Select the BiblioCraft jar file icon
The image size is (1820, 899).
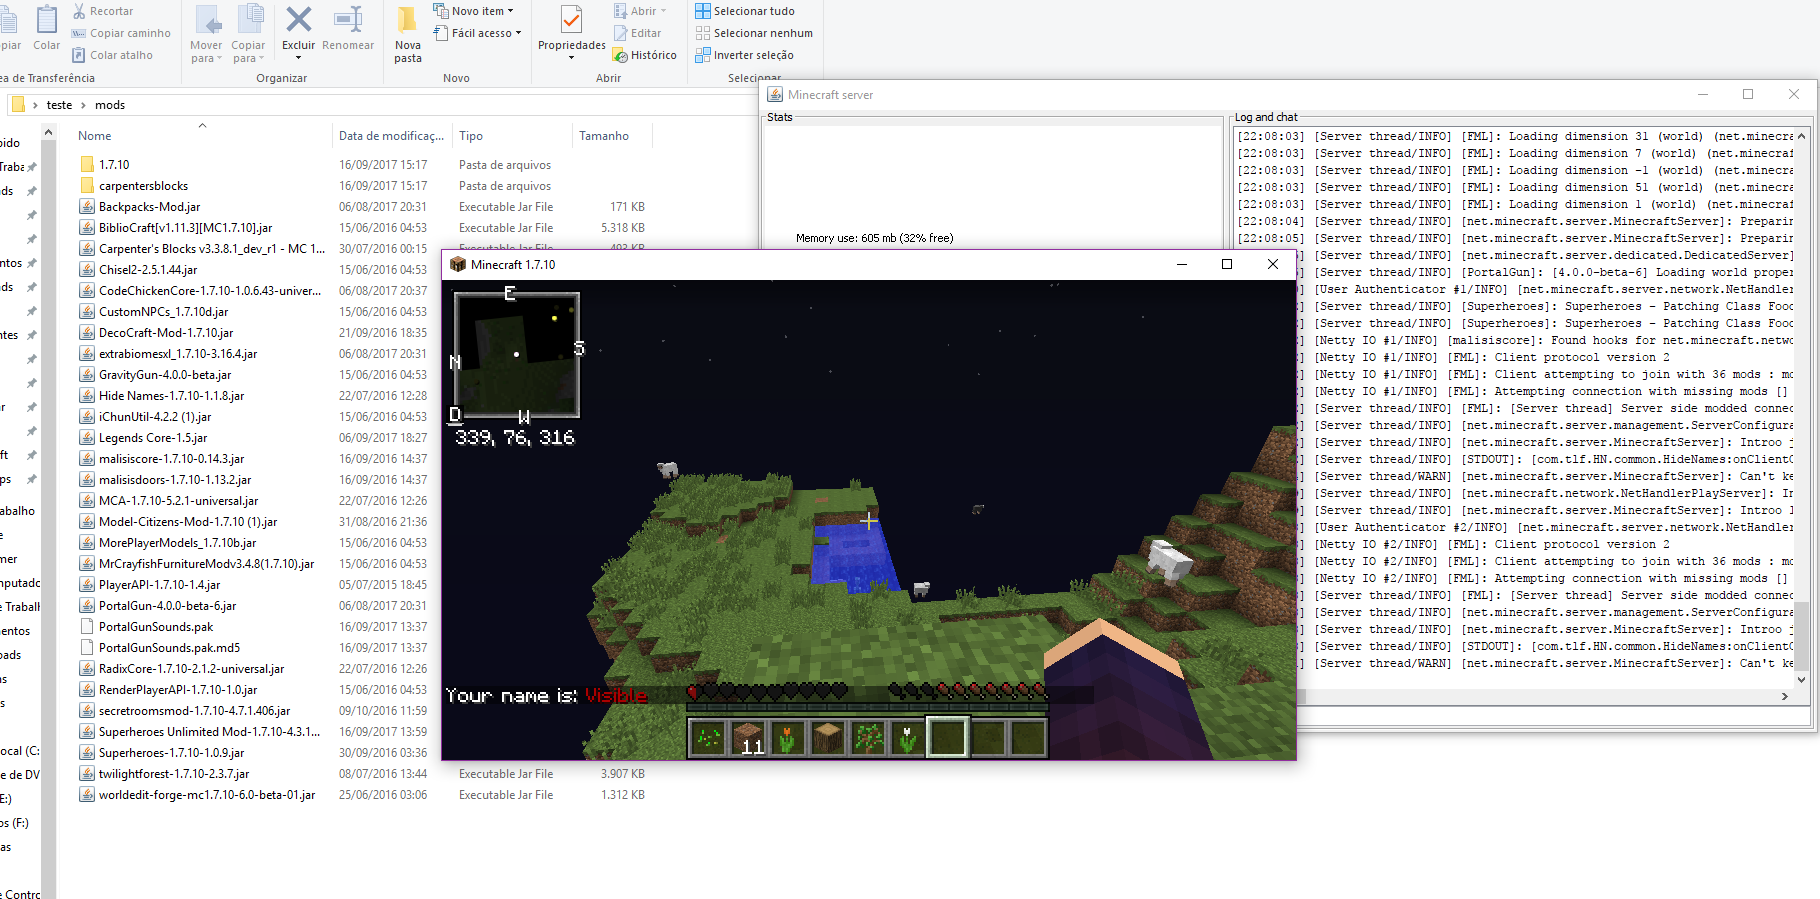tap(87, 227)
